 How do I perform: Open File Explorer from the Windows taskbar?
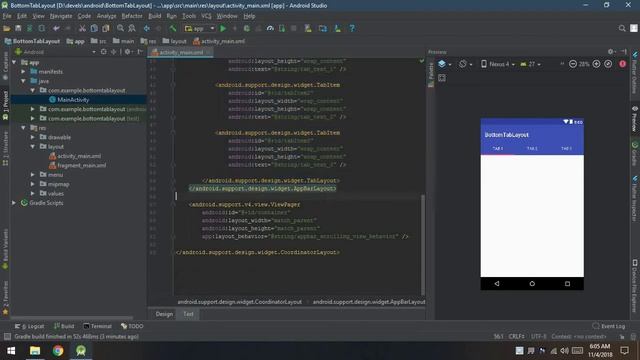[35, 351]
